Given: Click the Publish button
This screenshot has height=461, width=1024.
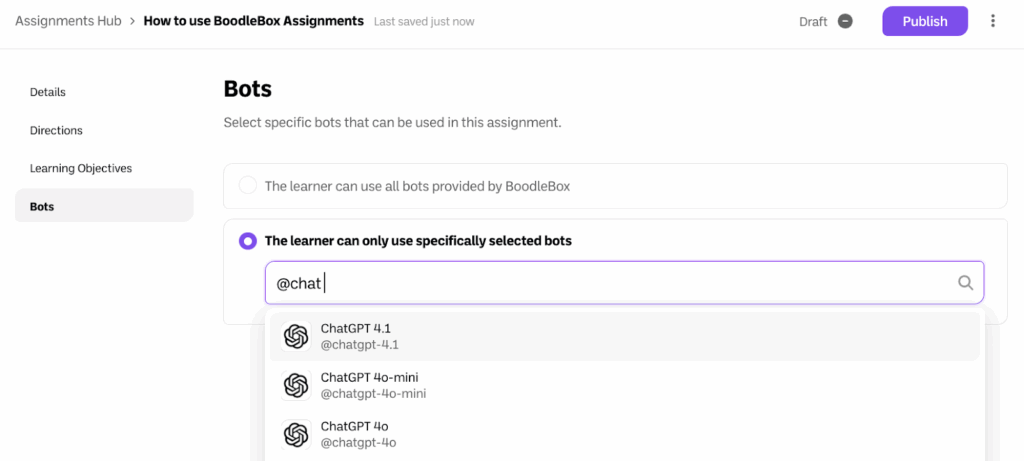Looking at the screenshot, I should (x=924, y=21).
